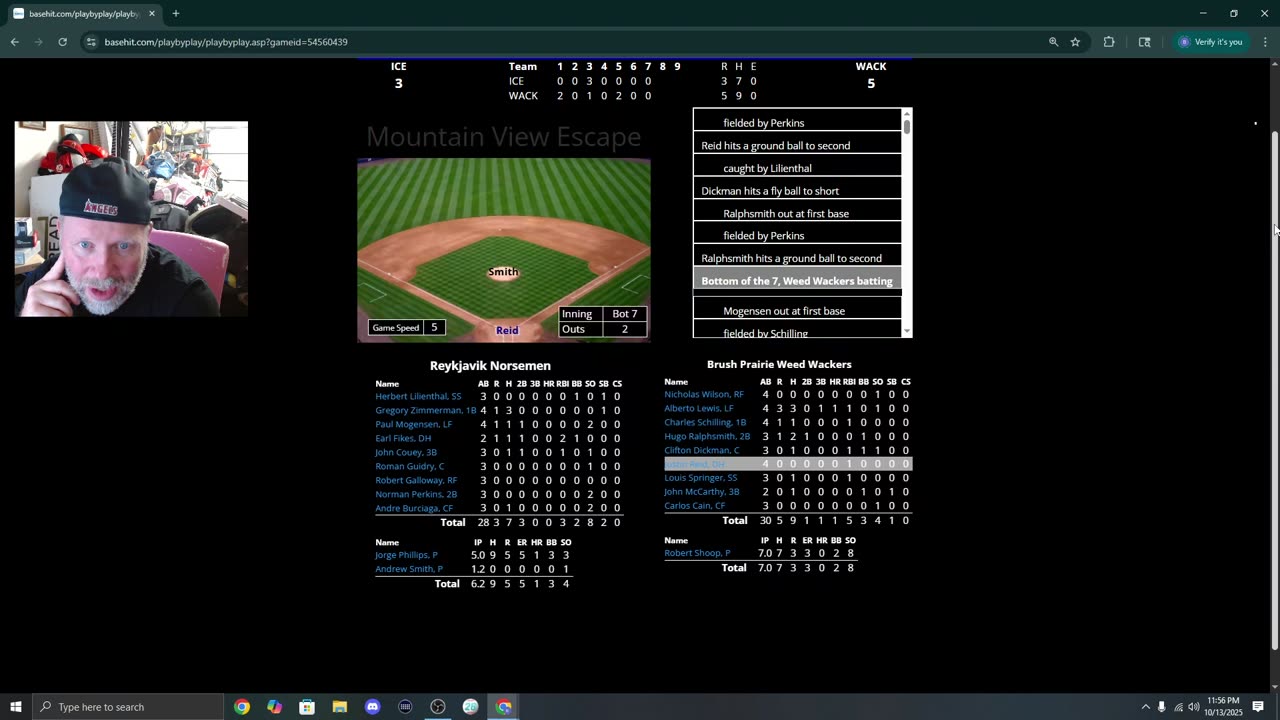Image resolution: width=1280 pixels, height=720 pixels.
Task: Open Nicholas Wilson's player link
Action: point(704,395)
